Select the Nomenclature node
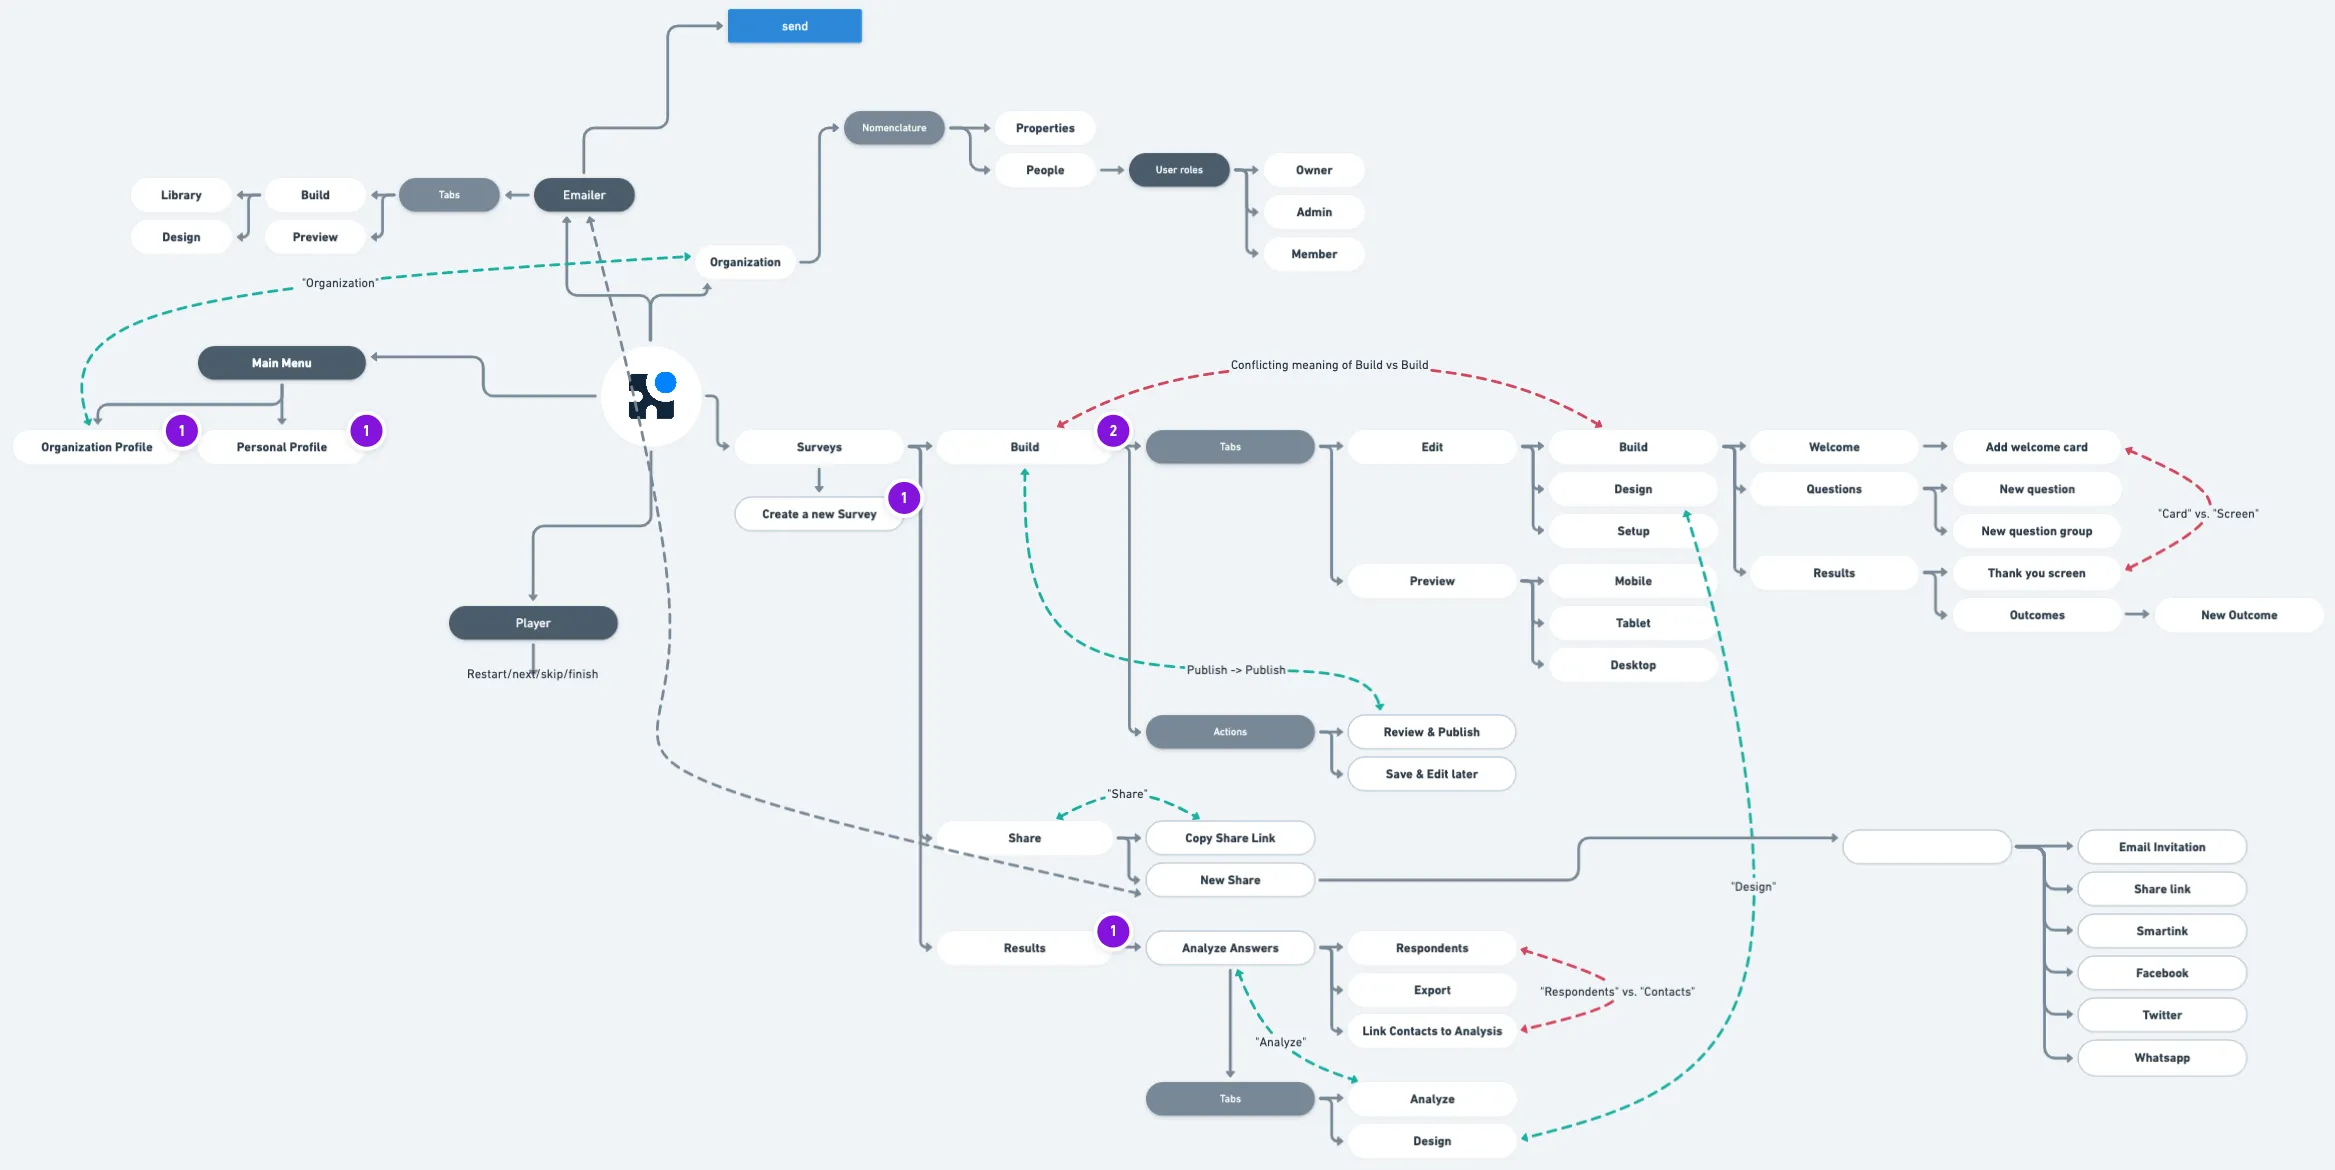Screen dimensions: 2335x1170 (x=894, y=128)
